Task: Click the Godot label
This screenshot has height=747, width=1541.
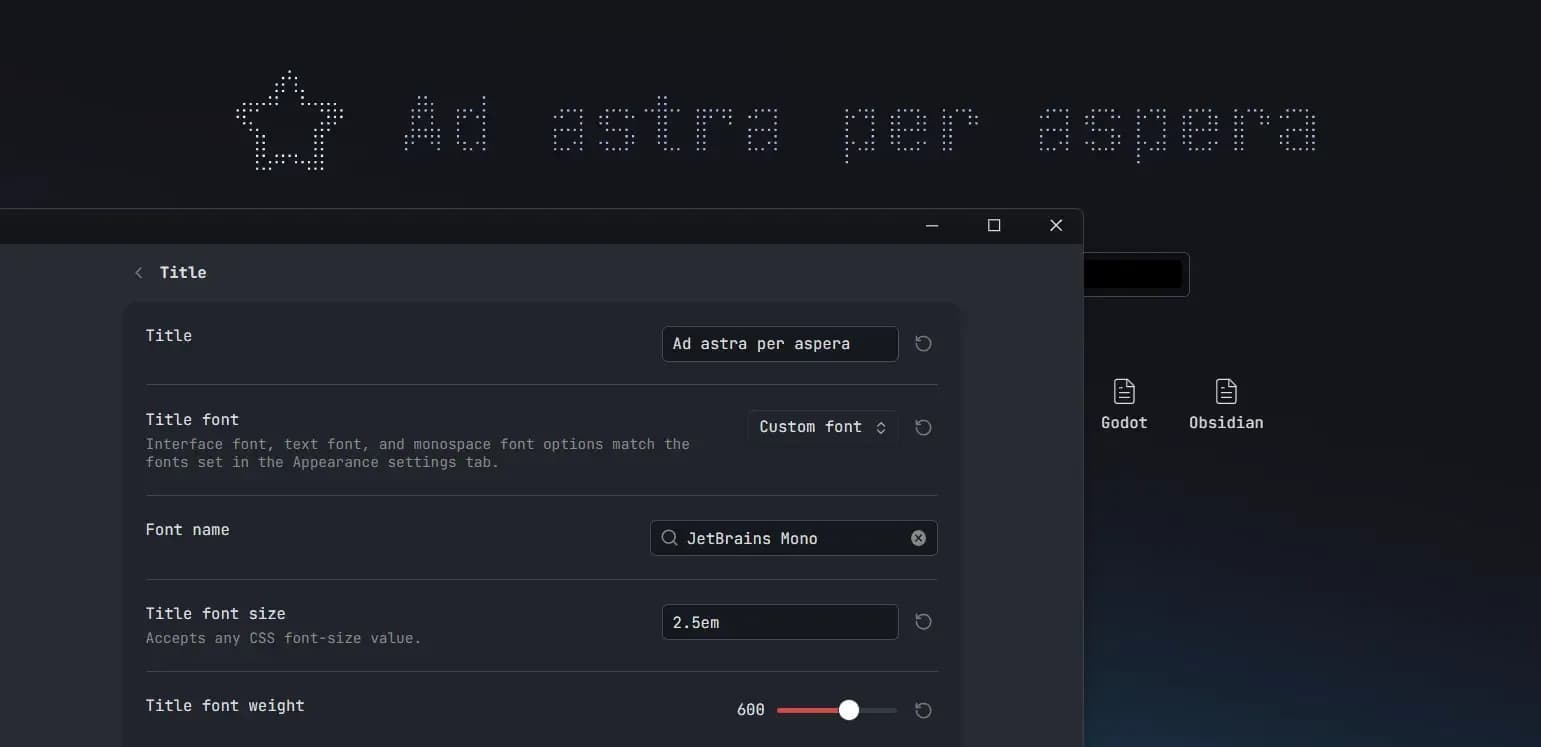Action: point(1124,423)
